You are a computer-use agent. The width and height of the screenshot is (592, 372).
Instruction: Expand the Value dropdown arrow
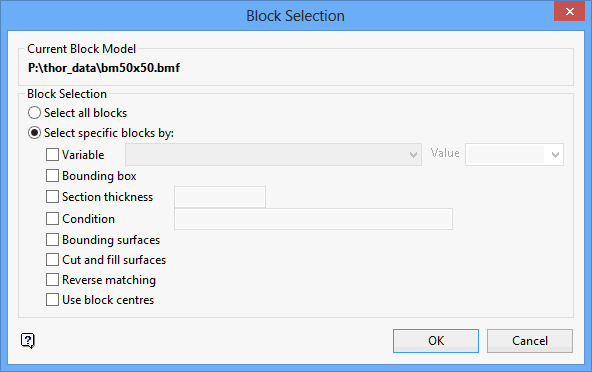pyautogui.click(x=555, y=154)
